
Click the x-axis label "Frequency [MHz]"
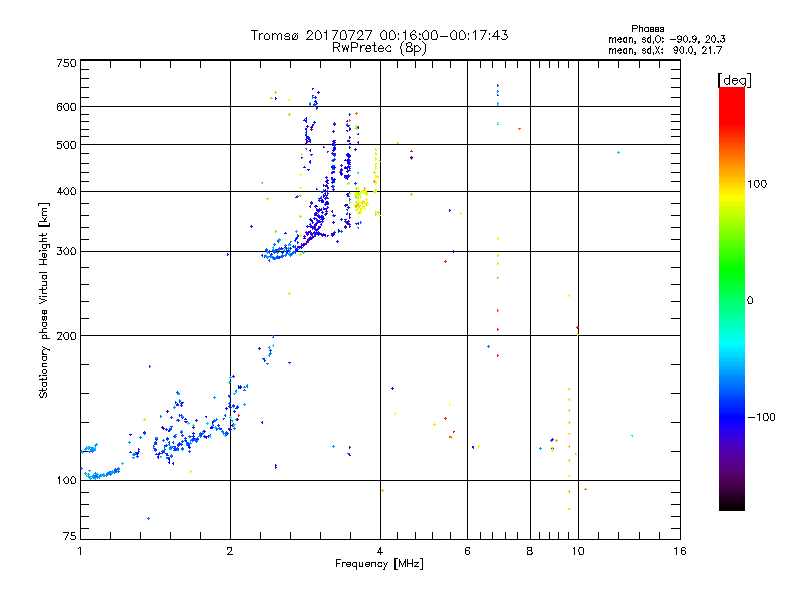click(379, 564)
